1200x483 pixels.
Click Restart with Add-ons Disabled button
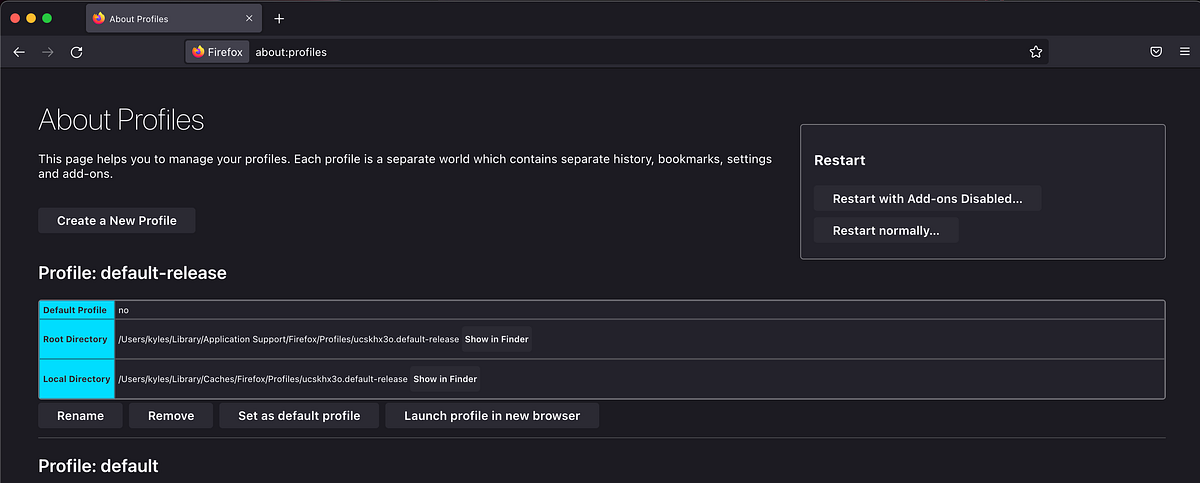927,199
